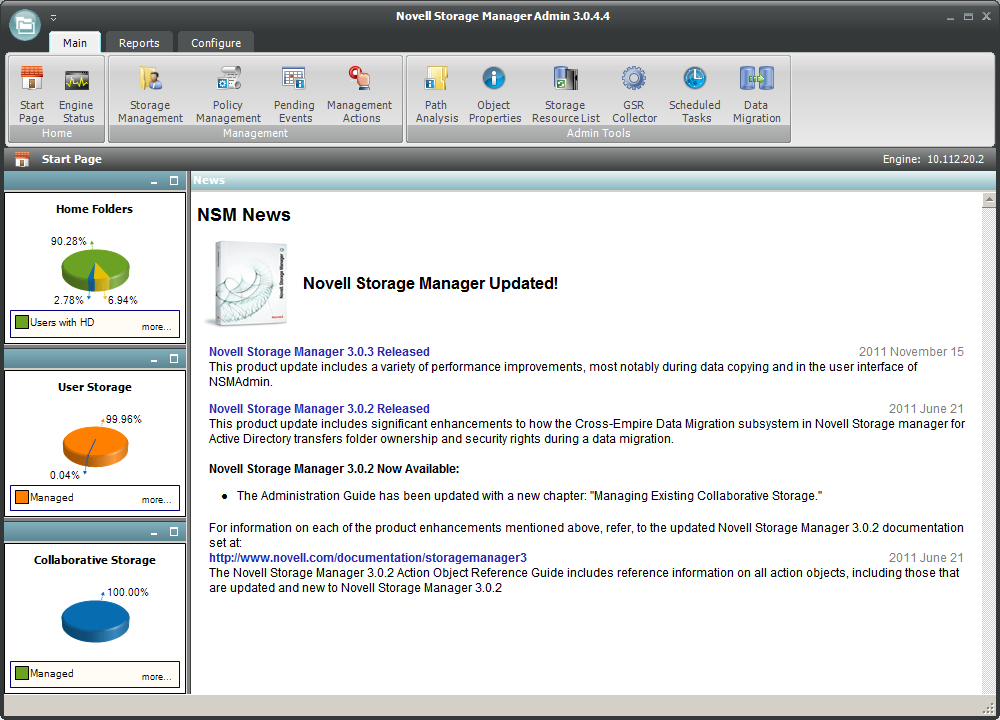The width and height of the screenshot is (1000, 720).
Task: Open Management Actions
Action: click(360, 94)
